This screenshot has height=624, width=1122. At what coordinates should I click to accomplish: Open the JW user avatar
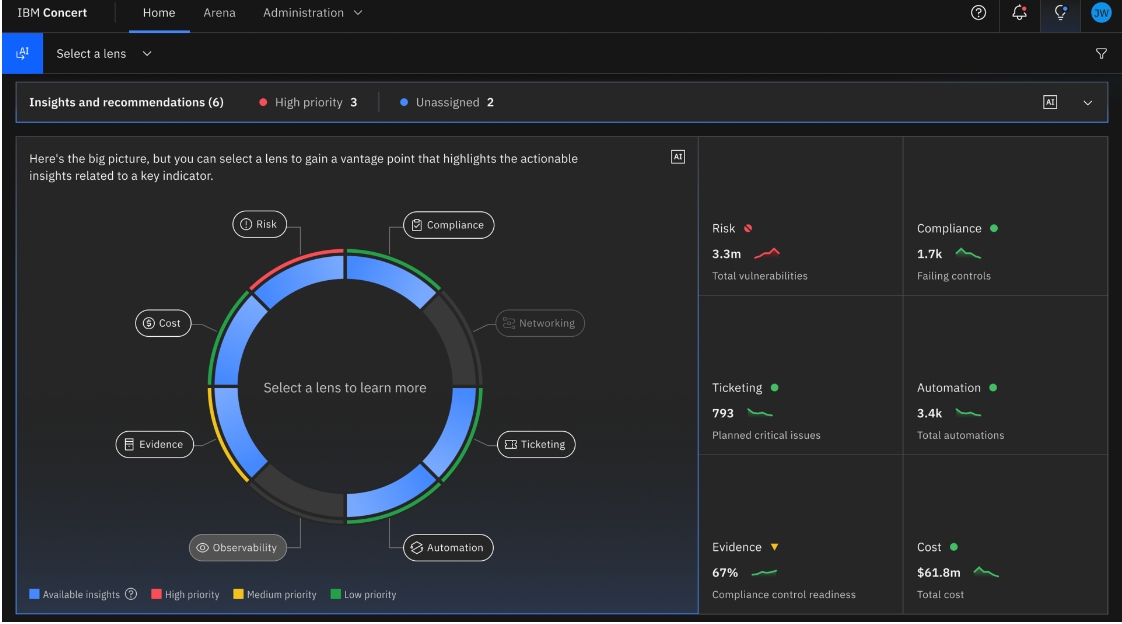click(1100, 13)
